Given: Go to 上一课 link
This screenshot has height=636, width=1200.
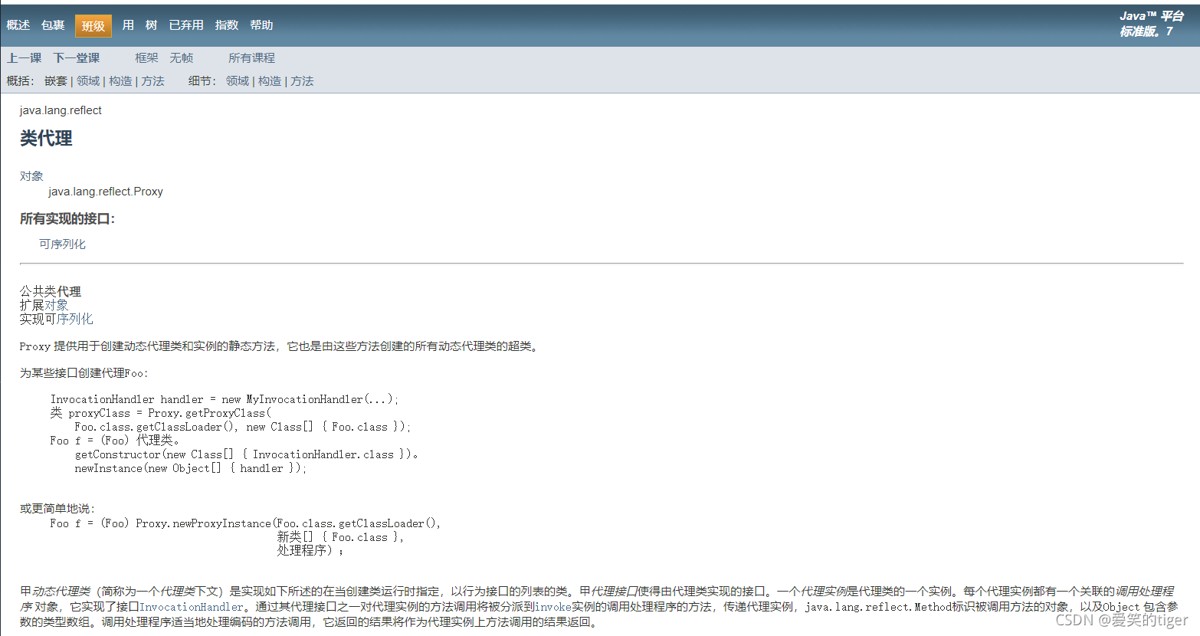Looking at the screenshot, I should [x=24, y=58].
